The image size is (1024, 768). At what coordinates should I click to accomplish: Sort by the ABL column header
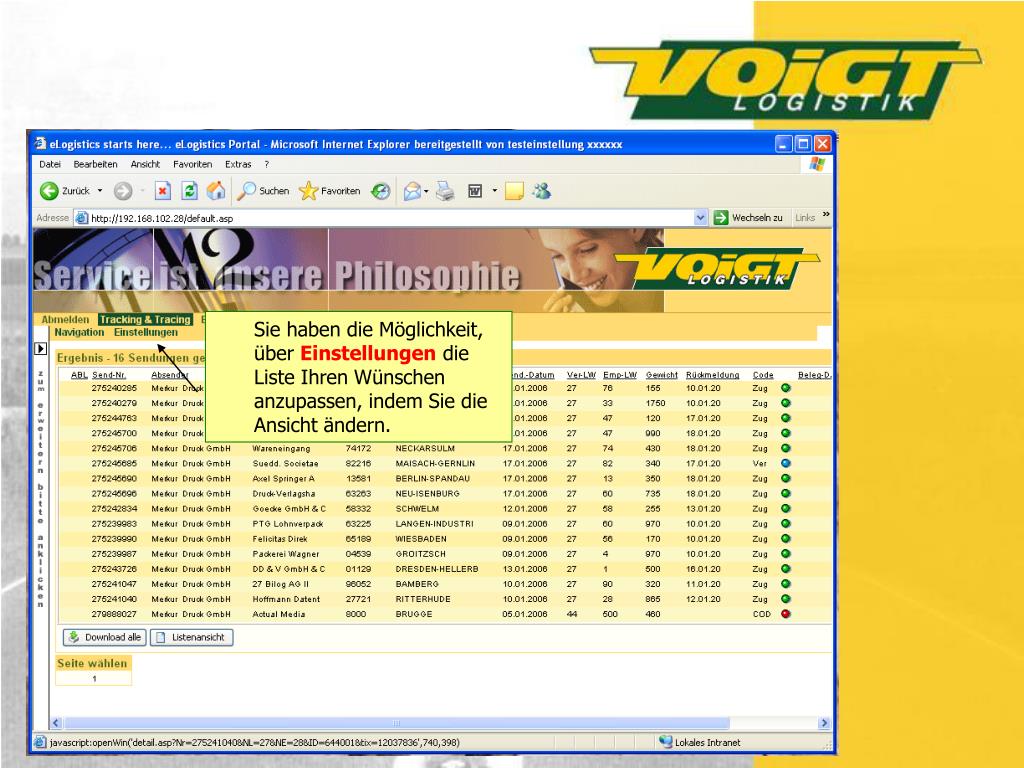[79, 375]
